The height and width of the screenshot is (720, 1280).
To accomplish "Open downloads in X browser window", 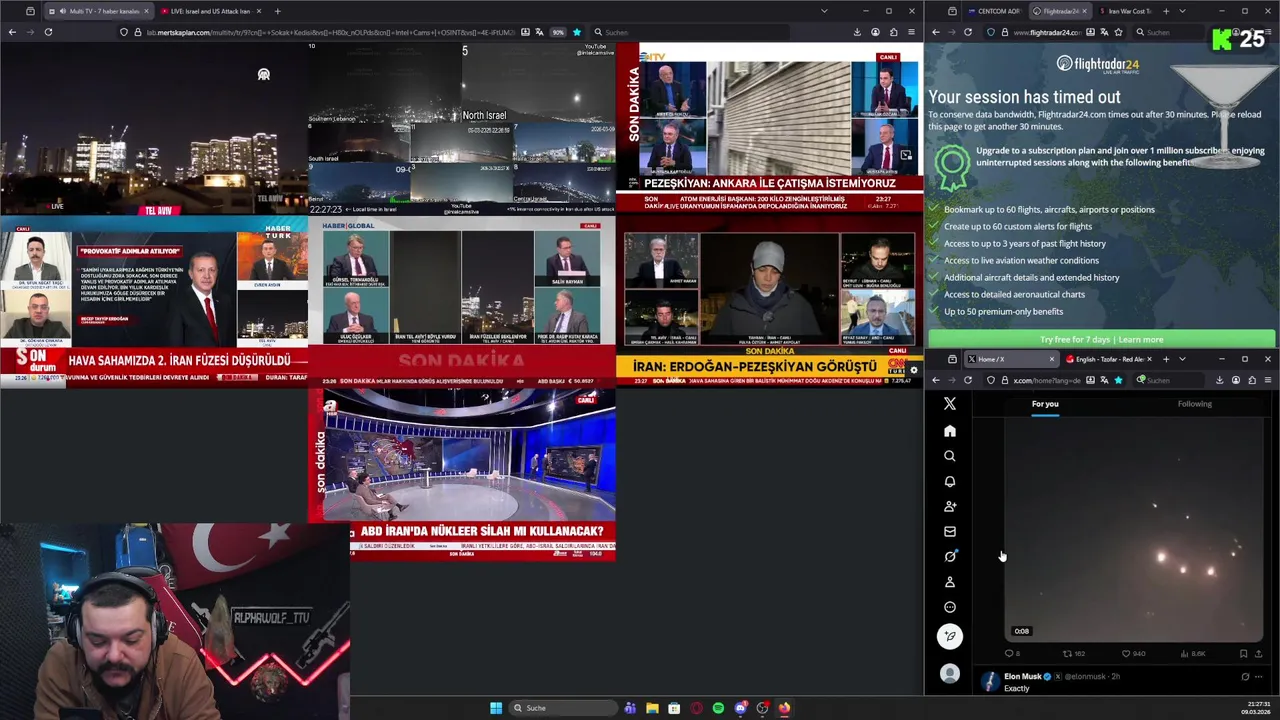I will coord(1219,380).
